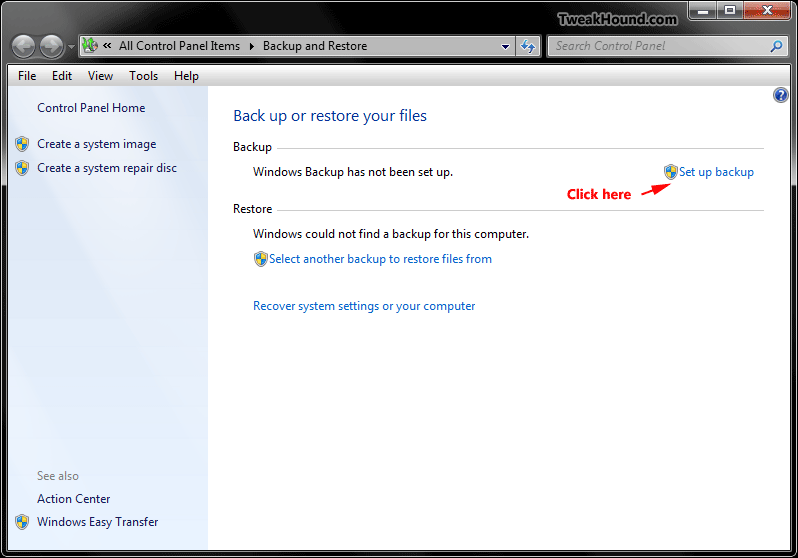This screenshot has height=558, width=798.
Task: Open Create a system image
Action: (x=97, y=144)
